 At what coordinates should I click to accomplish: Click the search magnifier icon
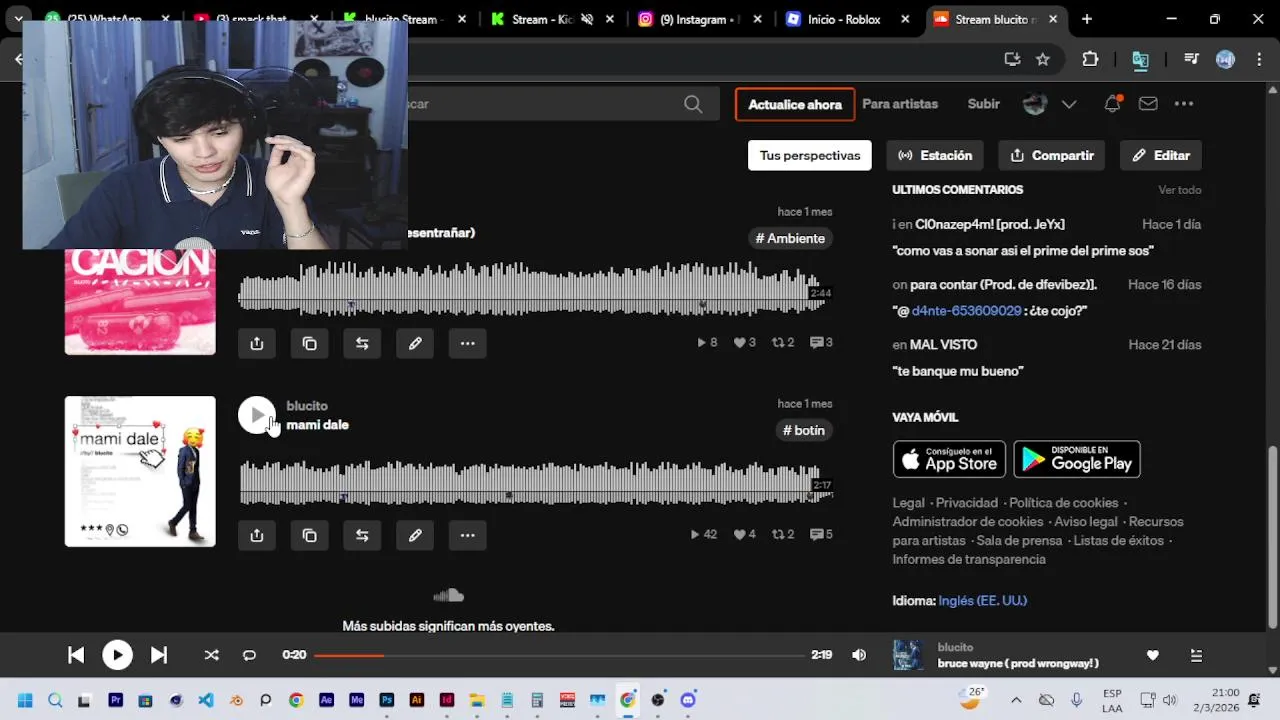693,104
